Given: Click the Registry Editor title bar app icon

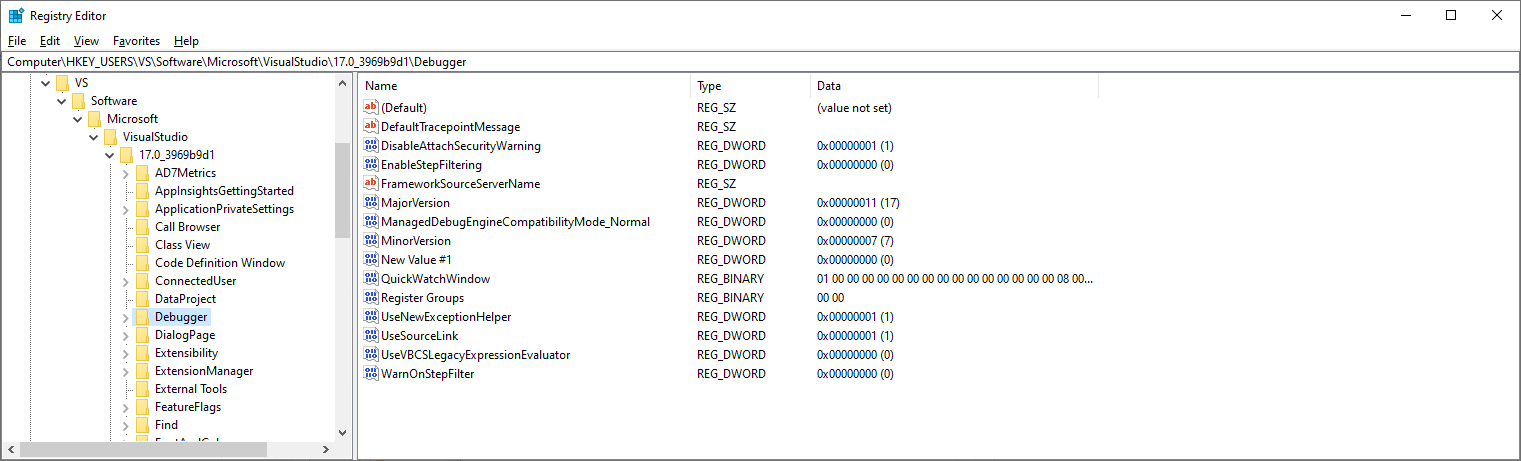Looking at the screenshot, I should click(x=16, y=16).
